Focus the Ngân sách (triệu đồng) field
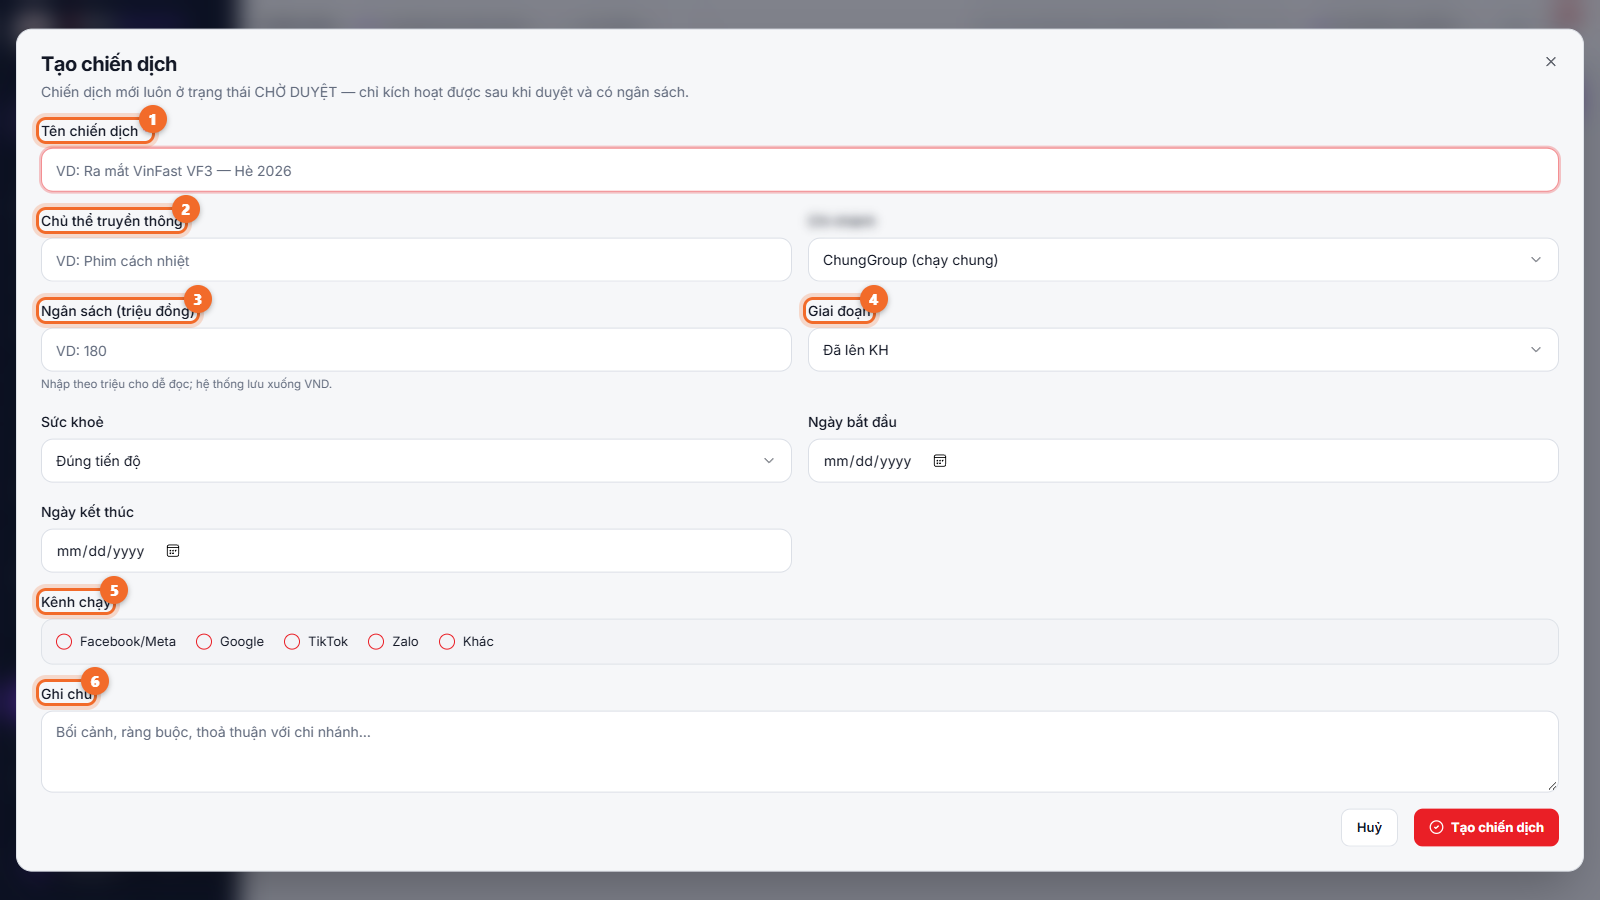1600x900 pixels. coord(416,350)
